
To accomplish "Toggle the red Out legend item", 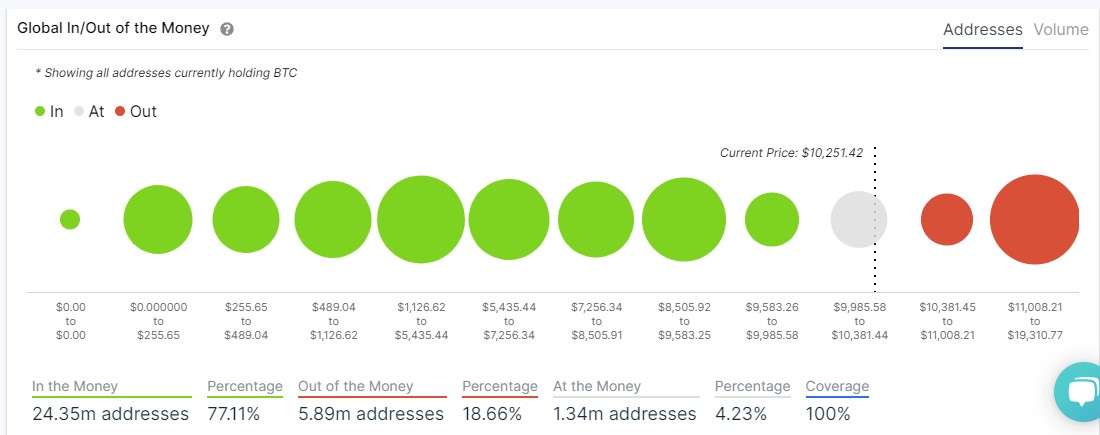I will [135, 112].
